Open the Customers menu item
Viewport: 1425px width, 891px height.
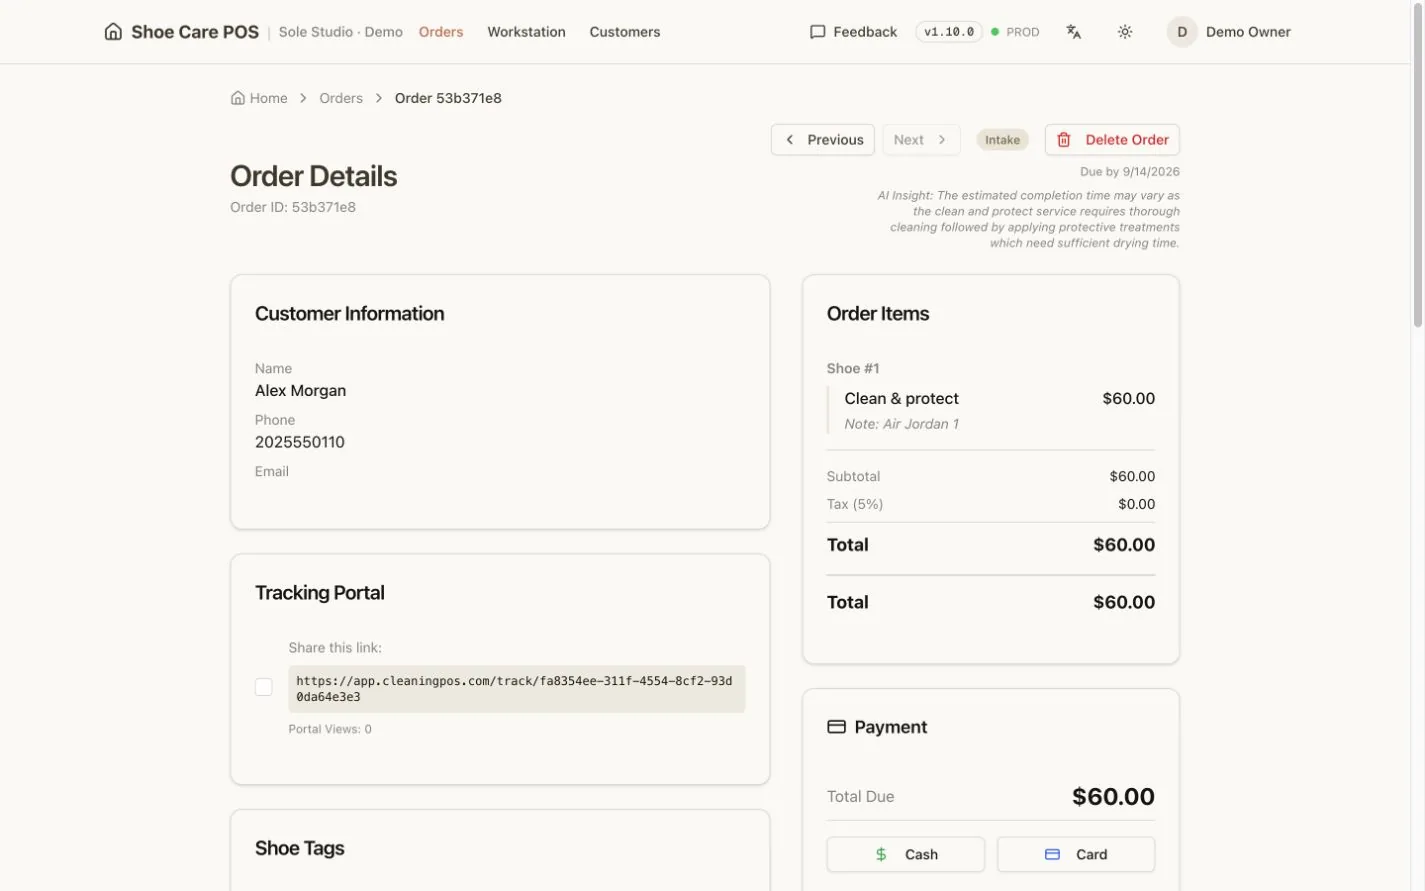click(625, 32)
